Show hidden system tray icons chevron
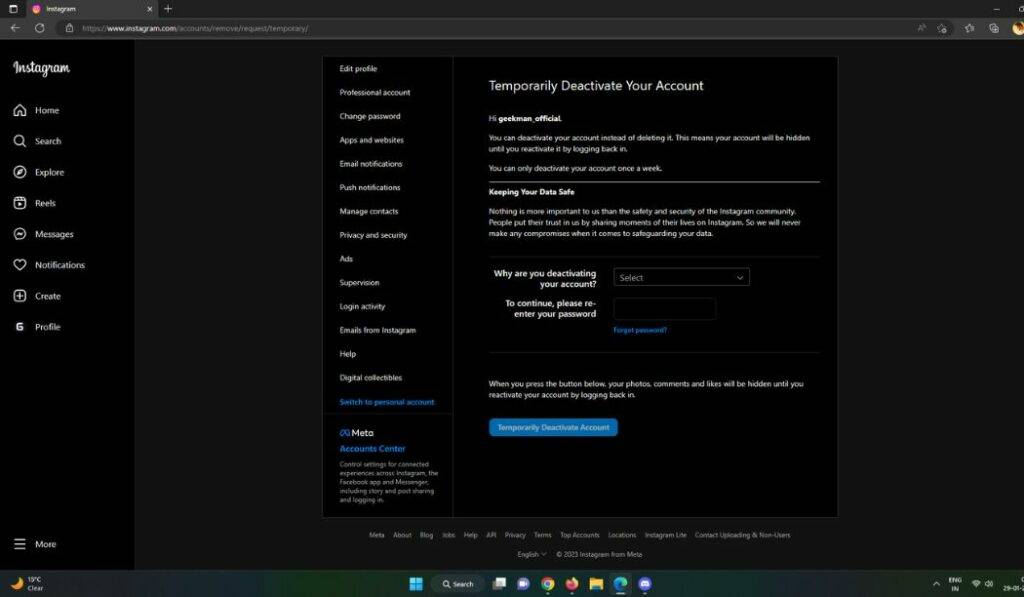 (x=936, y=583)
